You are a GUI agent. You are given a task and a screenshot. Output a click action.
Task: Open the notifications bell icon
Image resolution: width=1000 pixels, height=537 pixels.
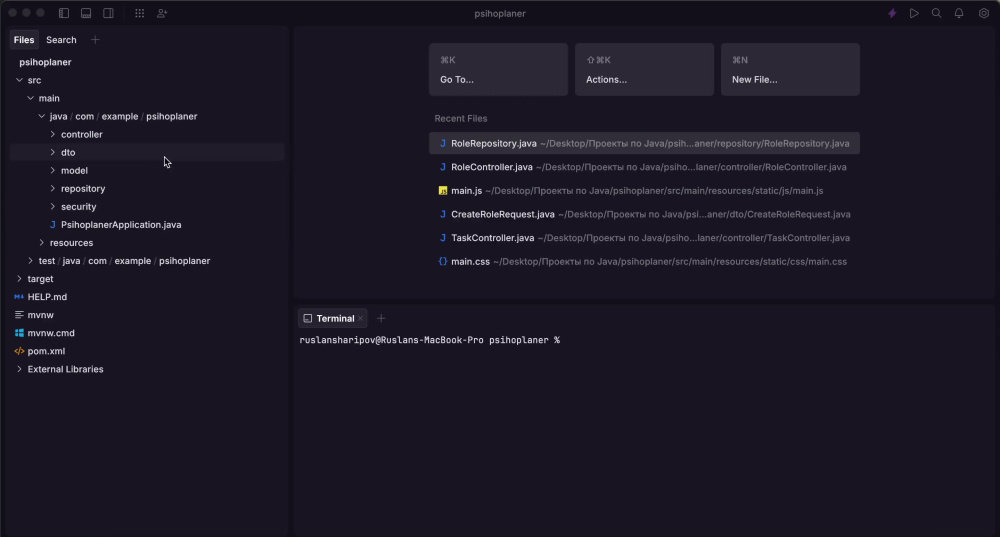pos(959,13)
